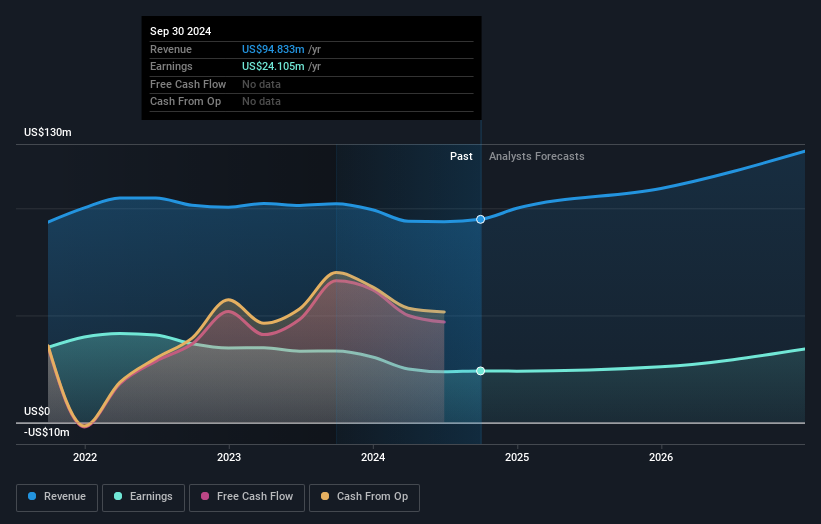Click the Cash From Op tooltip row label
The height and width of the screenshot is (524, 821).
(185, 102)
